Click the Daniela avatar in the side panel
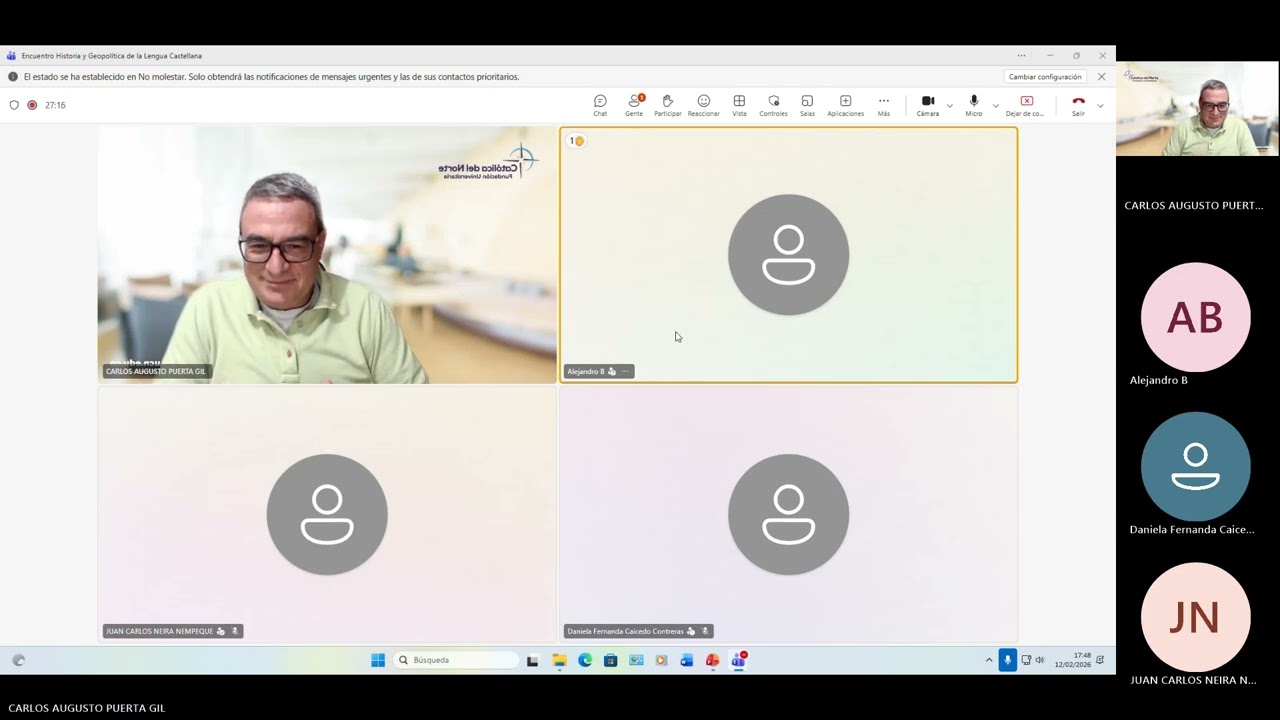Viewport: 1280px width, 720px height. (1196, 467)
